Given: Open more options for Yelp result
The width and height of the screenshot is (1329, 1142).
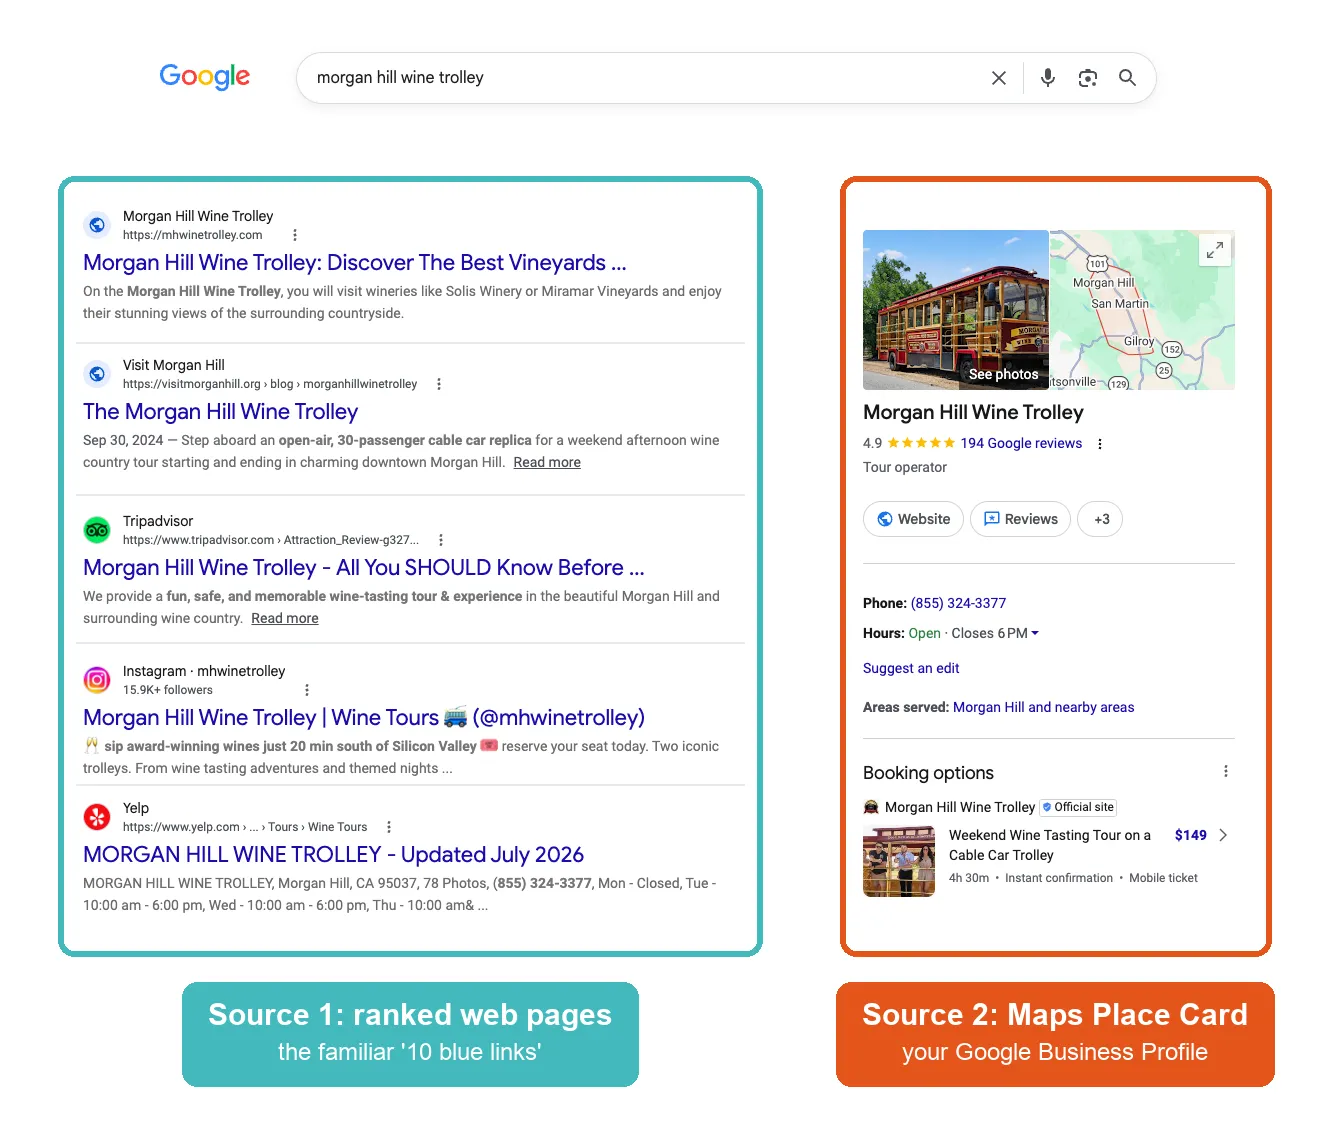Looking at the screenshot, I should coord(388,827).
